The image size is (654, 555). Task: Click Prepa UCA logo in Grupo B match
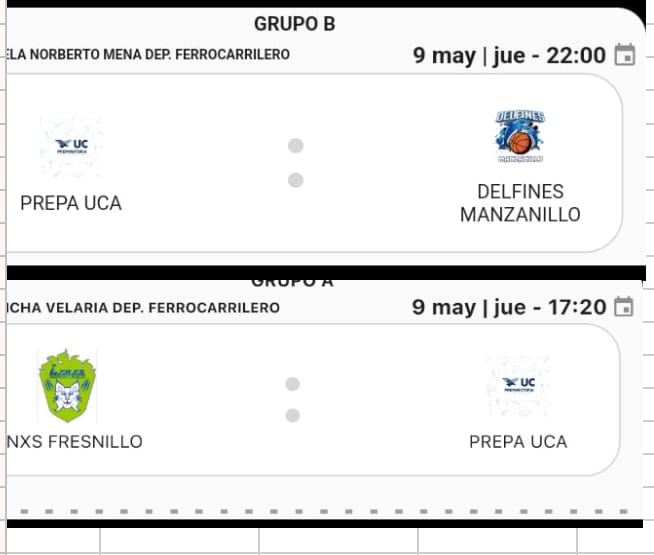point(72,146)
